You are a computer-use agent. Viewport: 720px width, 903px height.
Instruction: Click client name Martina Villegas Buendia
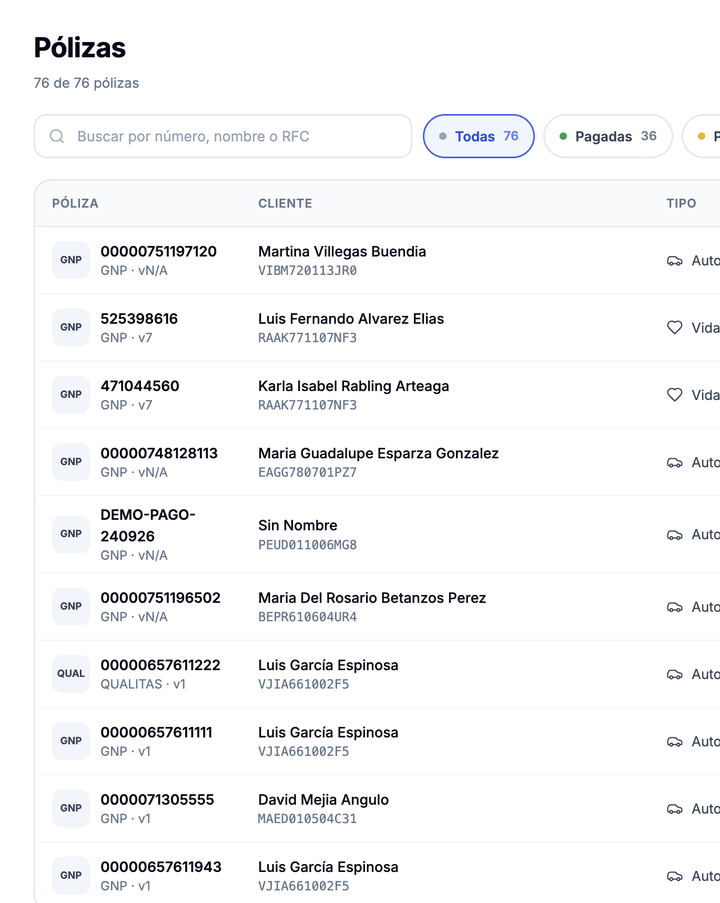(x=342, y=252)
